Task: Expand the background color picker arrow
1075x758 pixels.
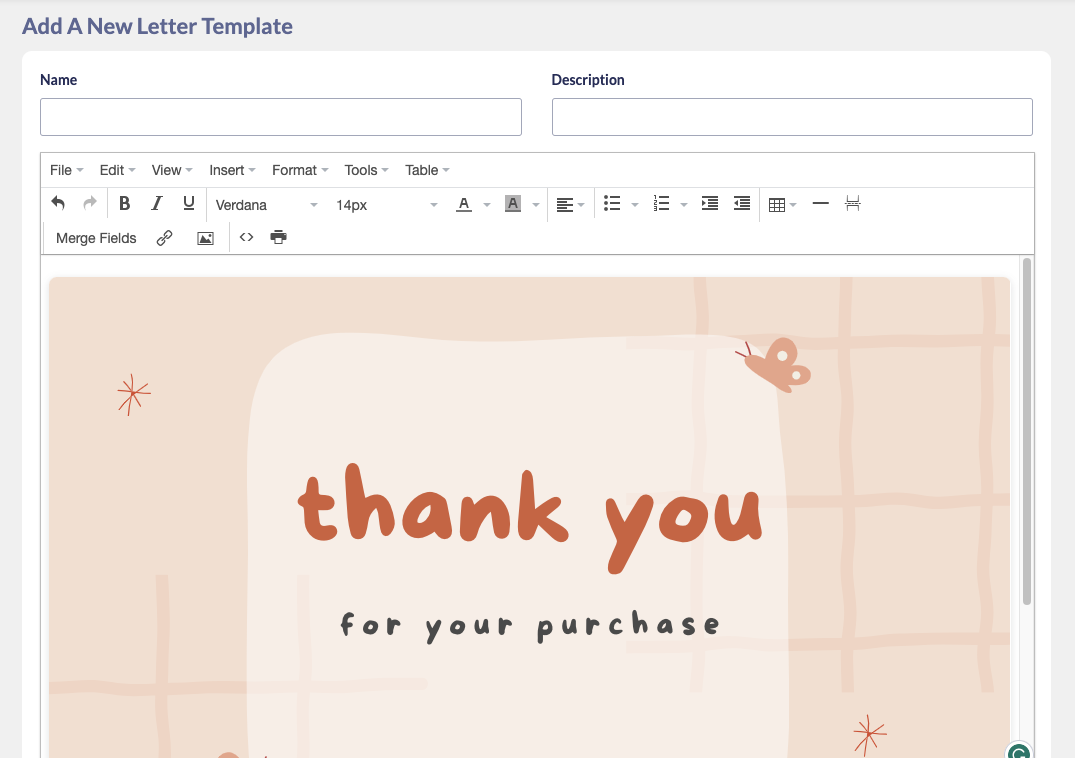Action: [x=535, y=205]
